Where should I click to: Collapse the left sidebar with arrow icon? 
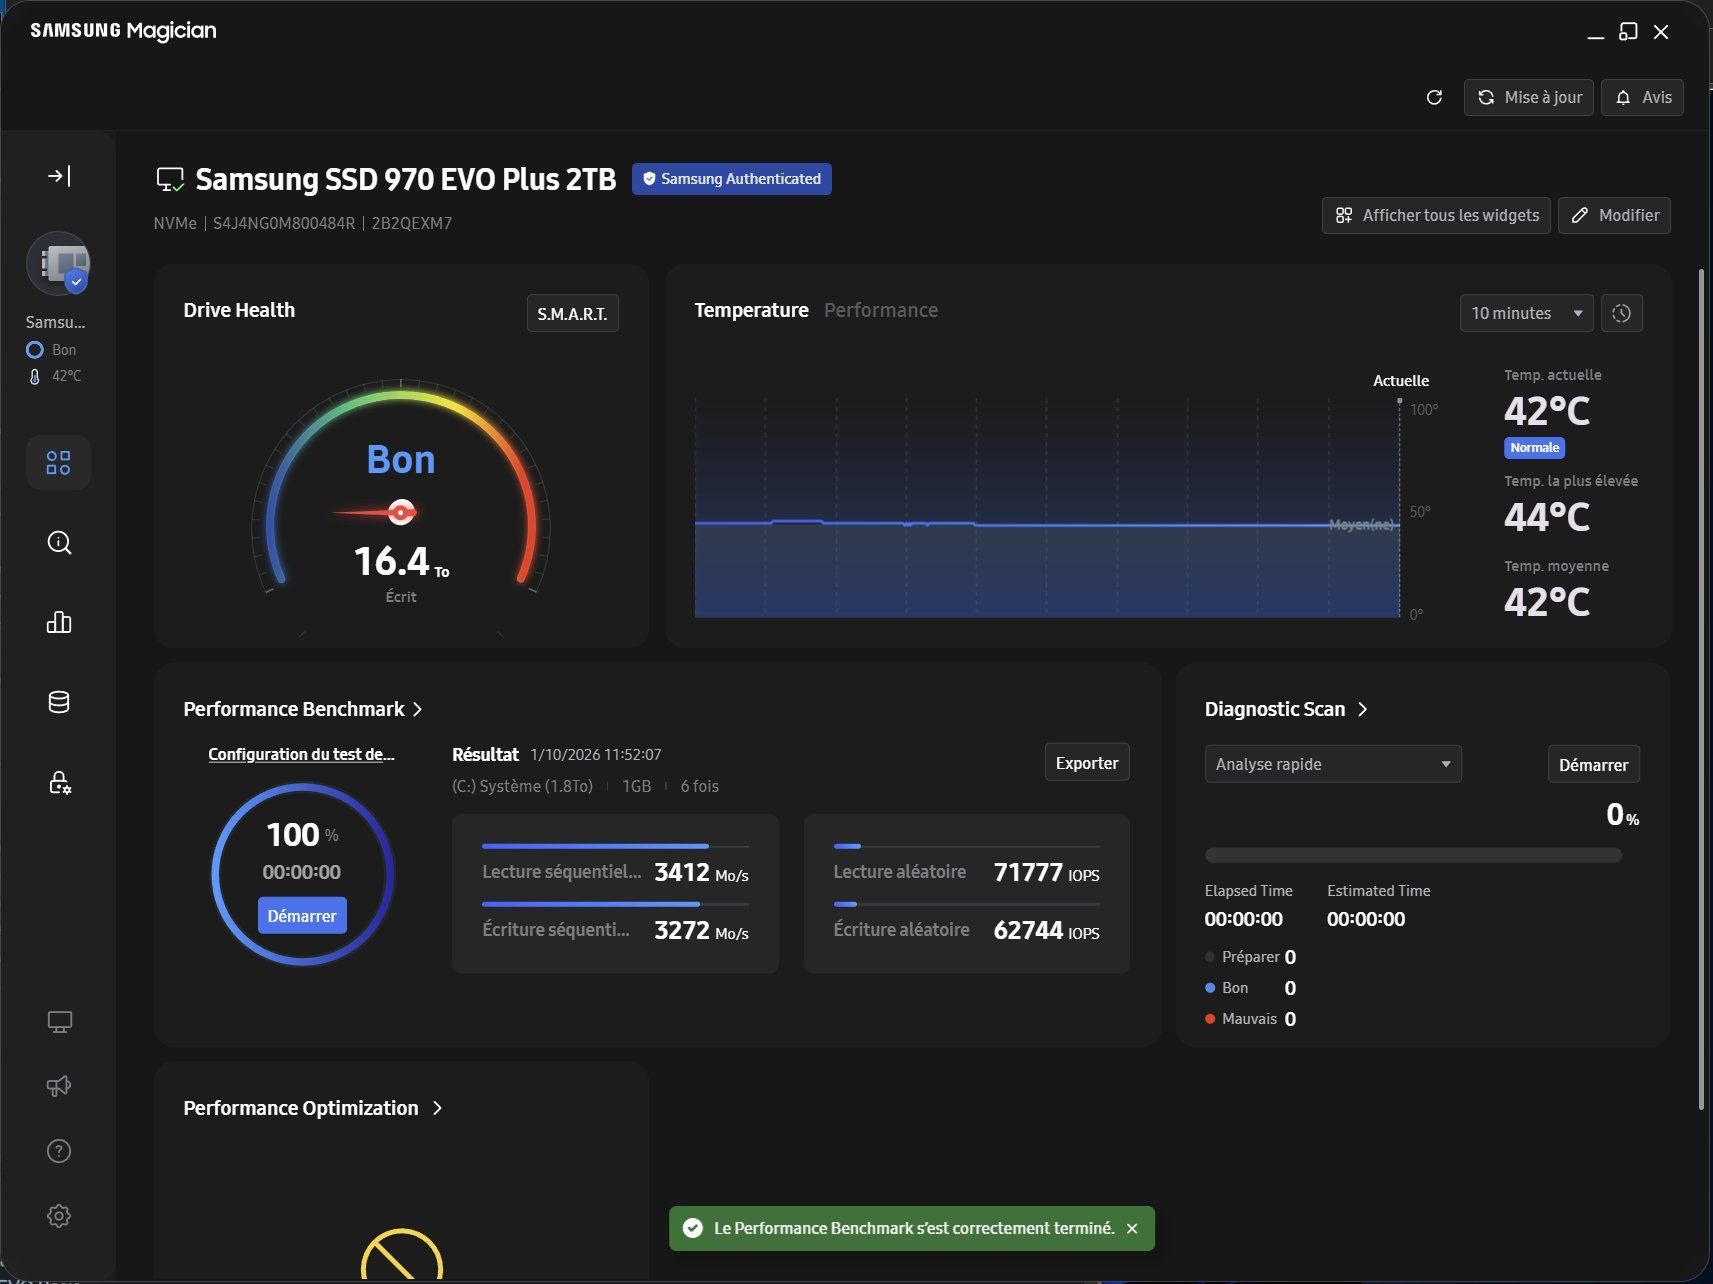tap(59, 177)
